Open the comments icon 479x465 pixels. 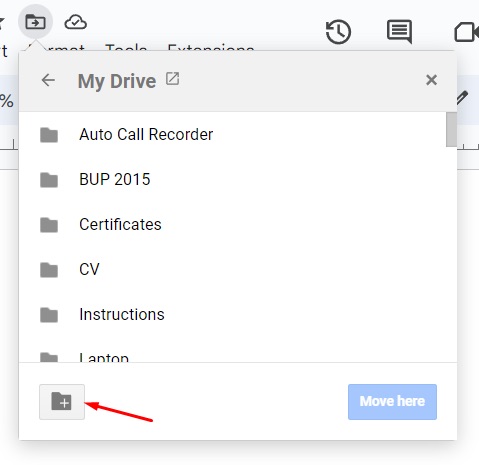click(x=399, y=32)
